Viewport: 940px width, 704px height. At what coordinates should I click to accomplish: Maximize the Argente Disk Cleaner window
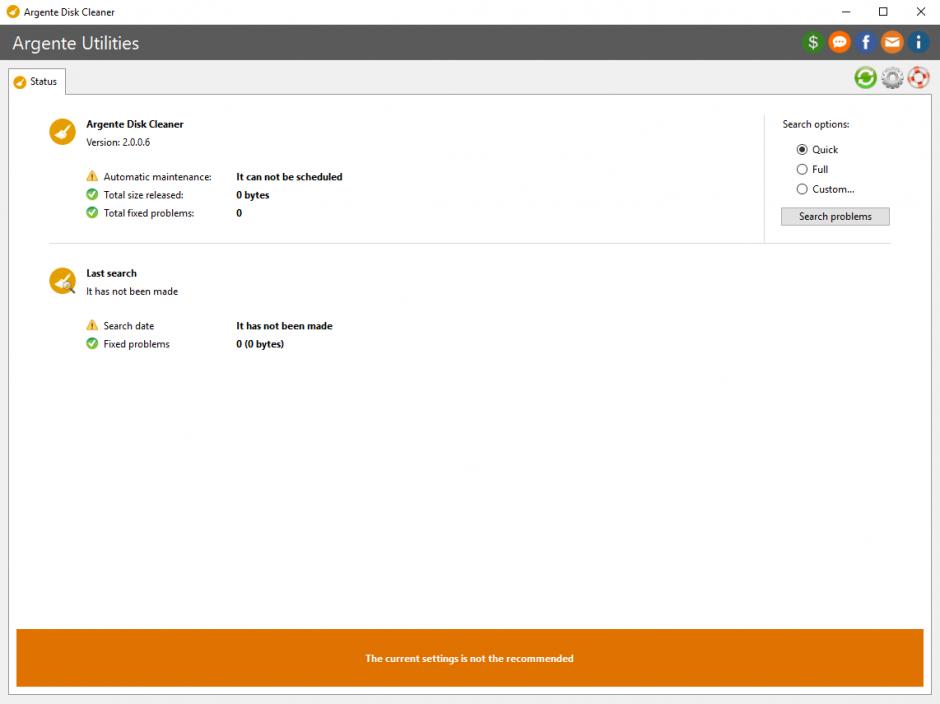point(883,11)
